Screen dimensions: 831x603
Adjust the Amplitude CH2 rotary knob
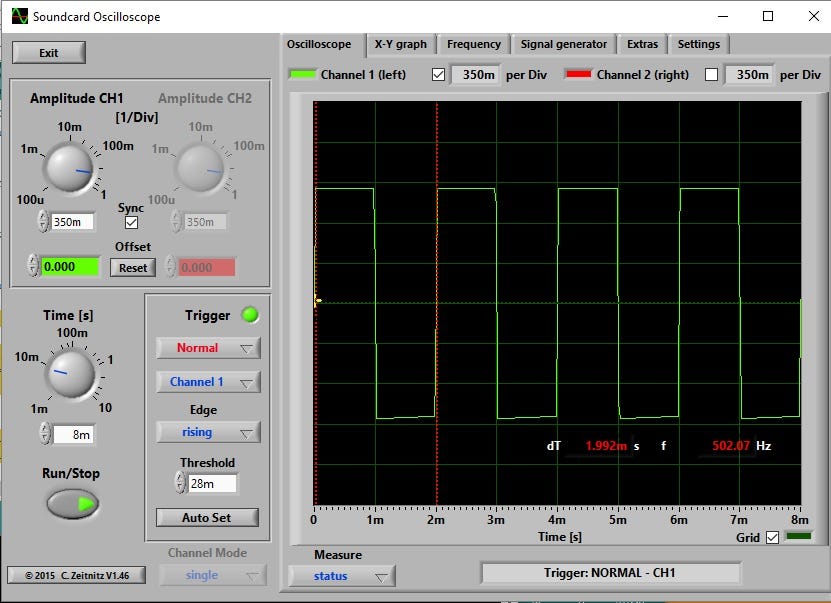point(200,170)
